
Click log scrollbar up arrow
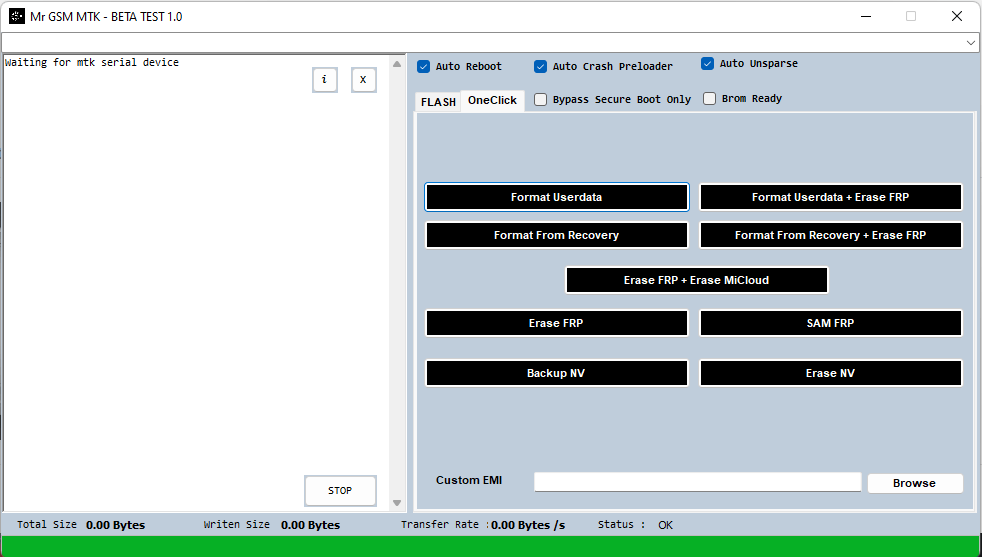click(397, 64)
